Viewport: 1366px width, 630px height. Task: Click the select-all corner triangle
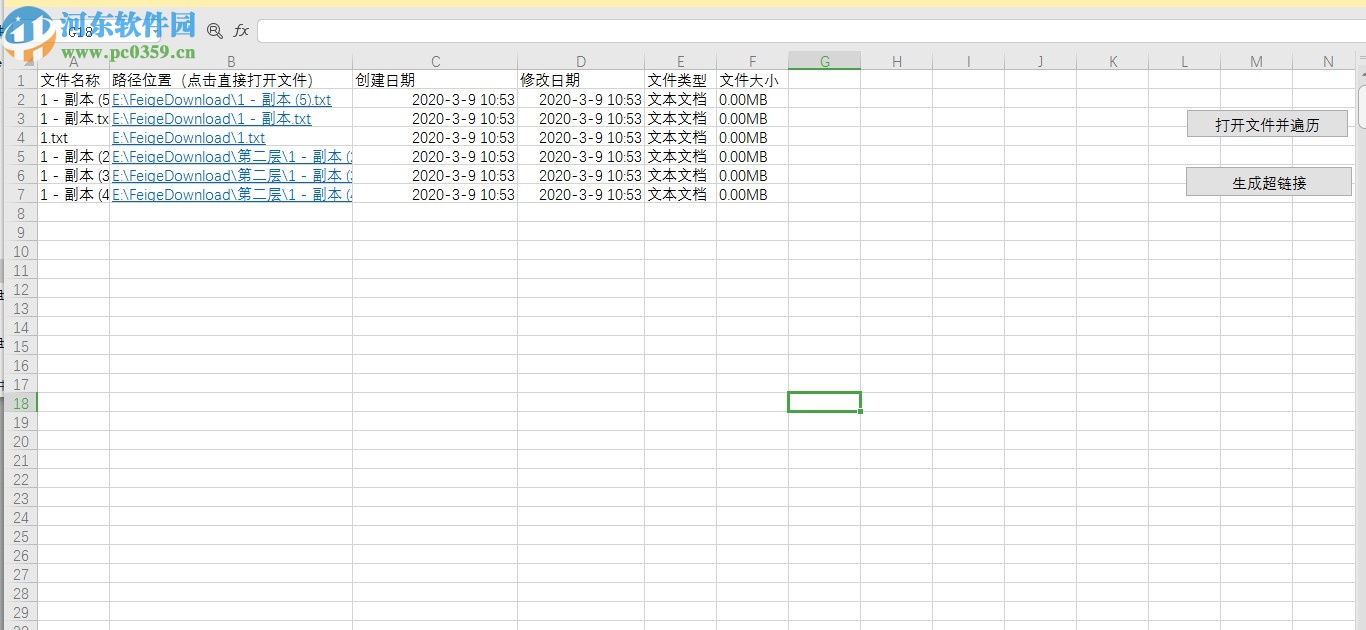(29, 61)
